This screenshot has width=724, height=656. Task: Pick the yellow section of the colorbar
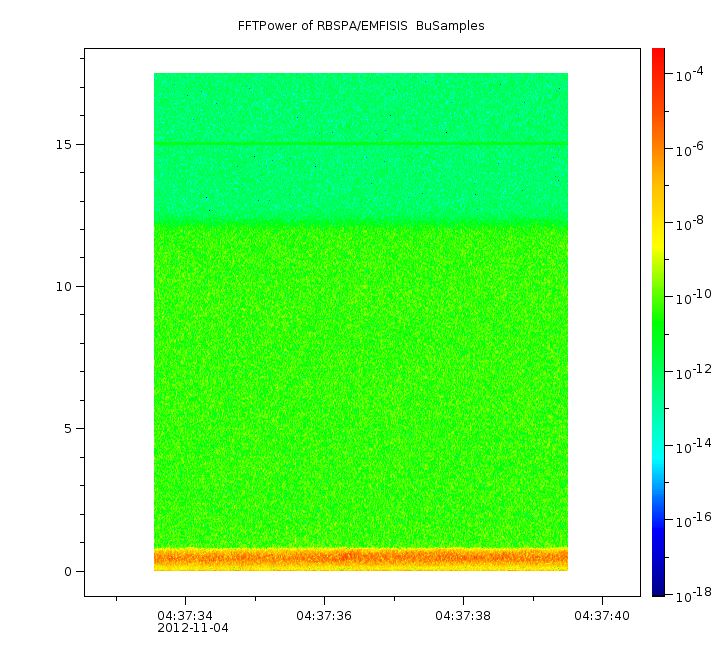658,228
